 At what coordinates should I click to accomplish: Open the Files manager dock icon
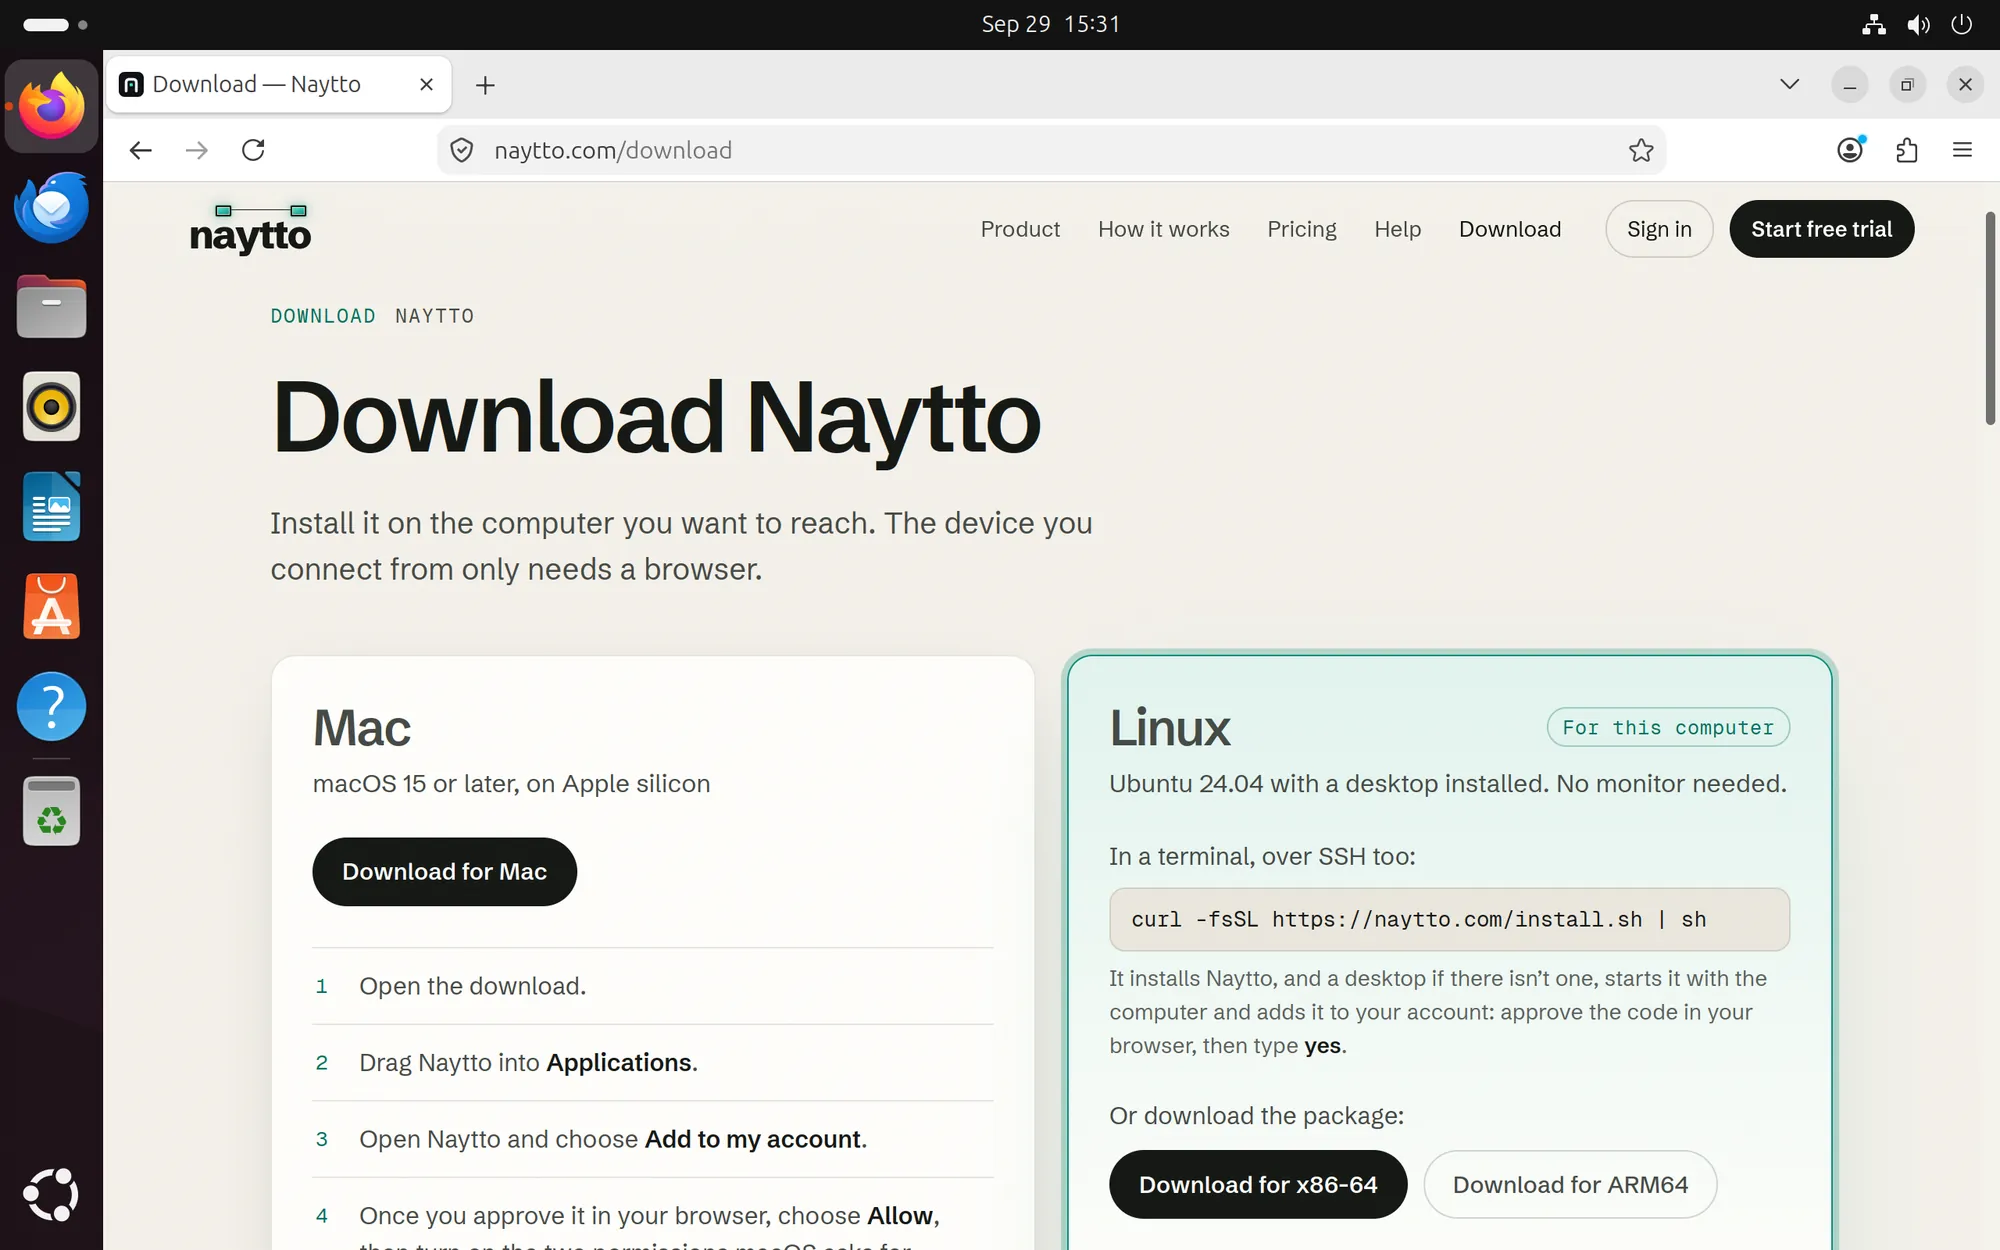click(51, 307)
